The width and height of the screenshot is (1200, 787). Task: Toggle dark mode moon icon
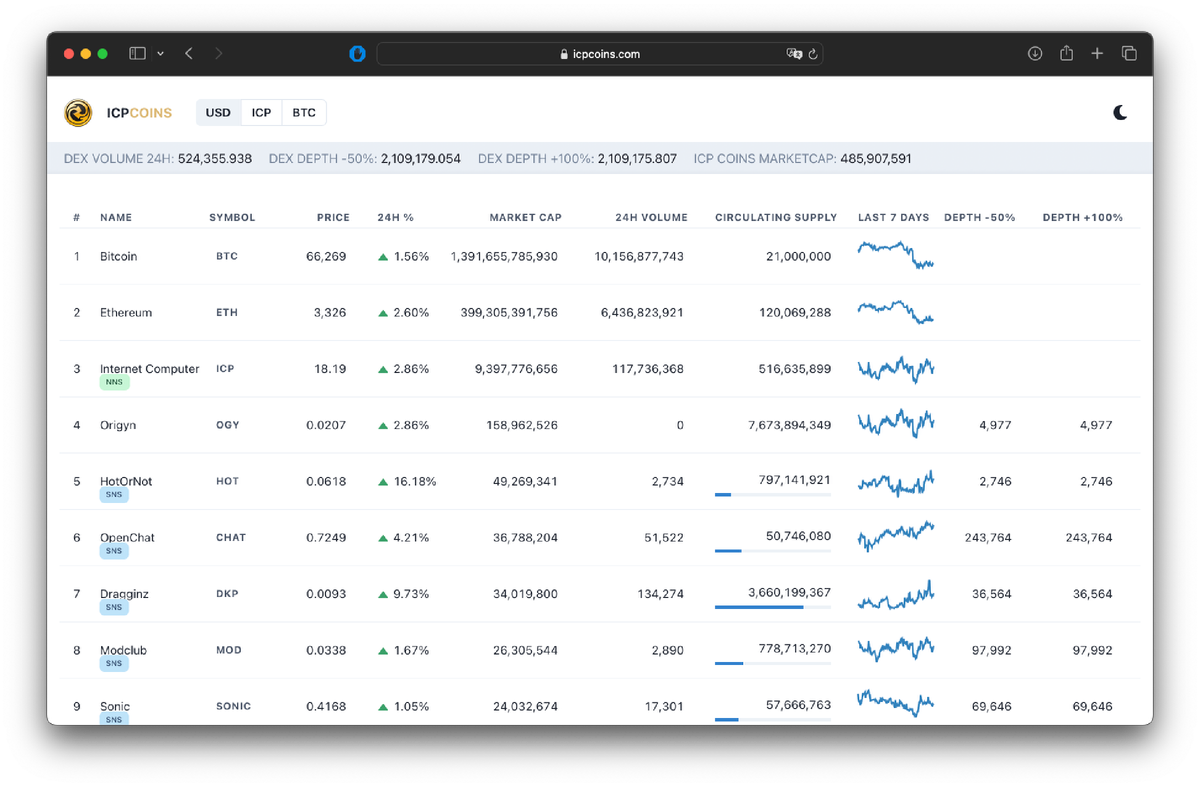1120,112
